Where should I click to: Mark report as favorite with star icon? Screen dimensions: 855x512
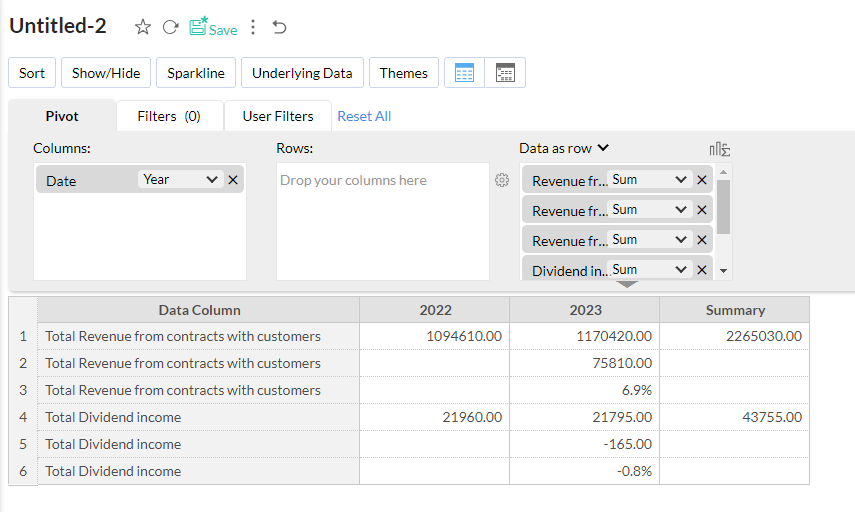point(143,28)
